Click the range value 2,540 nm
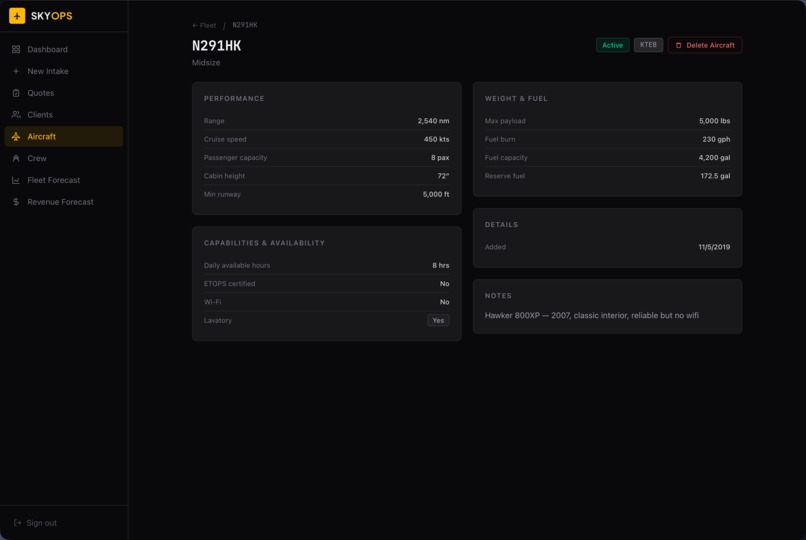Screen dimensions: 806x540 pos(433,121)
